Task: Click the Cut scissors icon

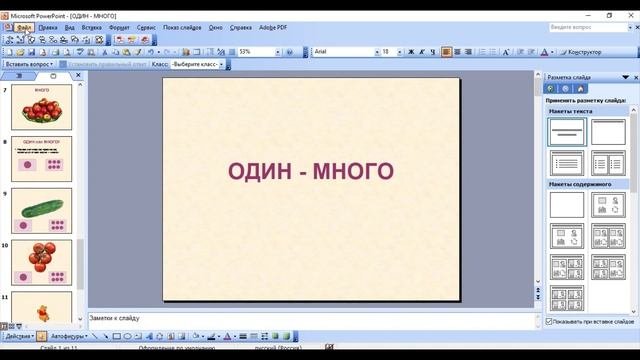Action: (x=105, y=52)
